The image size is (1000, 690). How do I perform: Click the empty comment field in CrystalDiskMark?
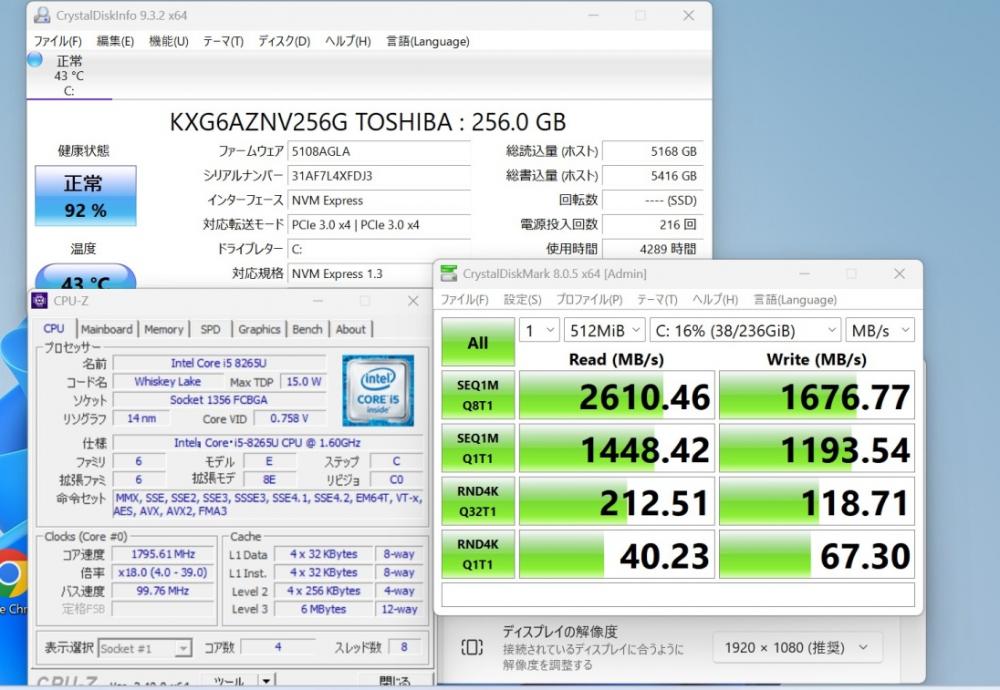coord(678,594)
